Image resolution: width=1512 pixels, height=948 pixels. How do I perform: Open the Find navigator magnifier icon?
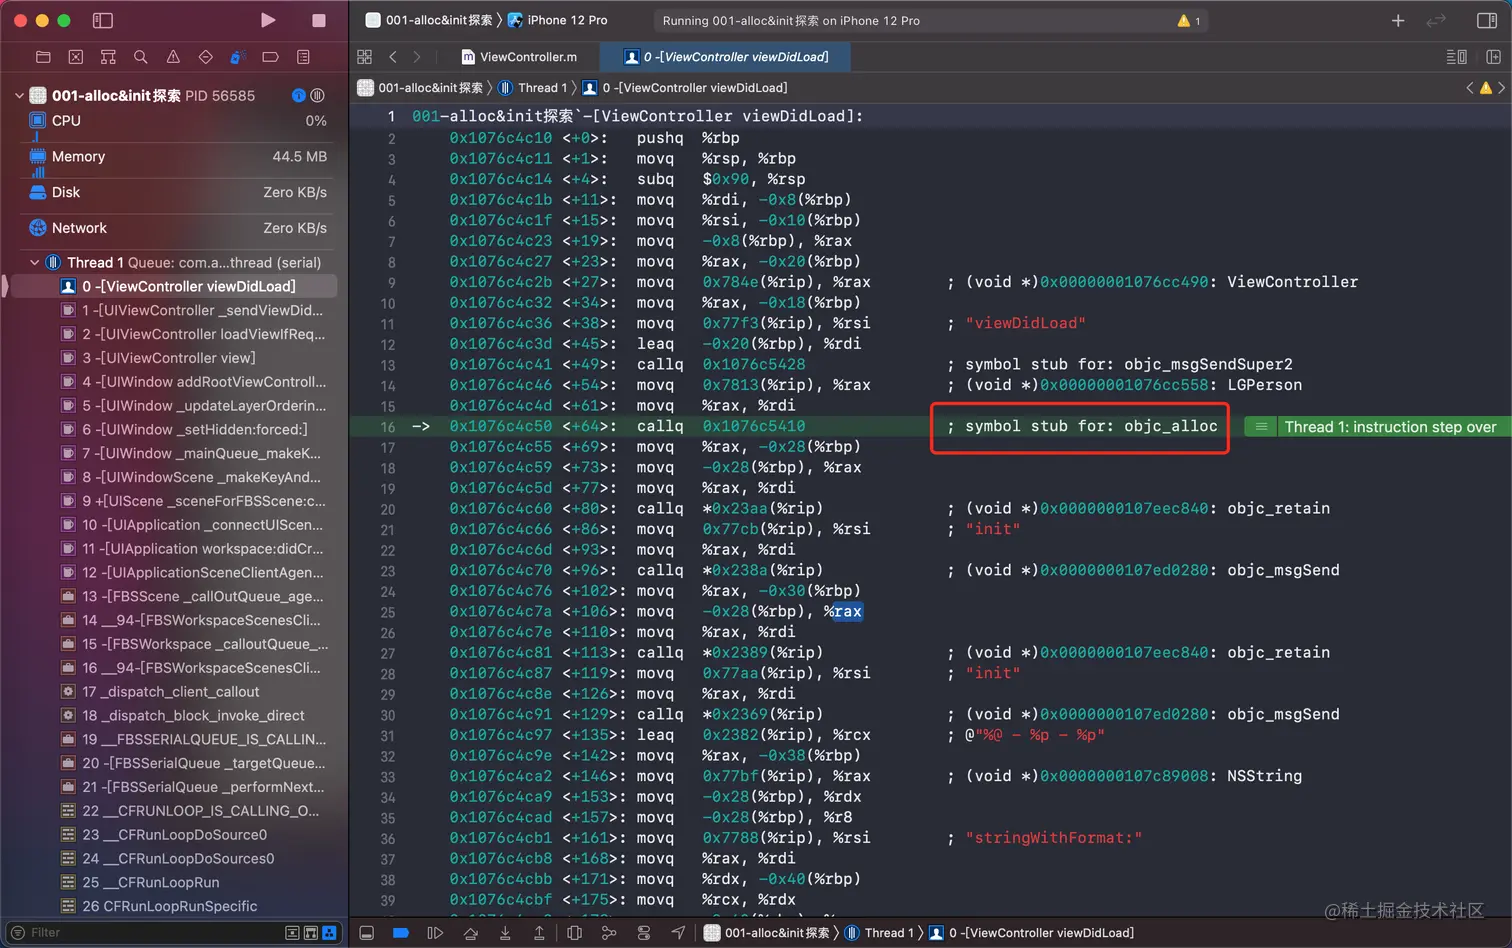141,57
